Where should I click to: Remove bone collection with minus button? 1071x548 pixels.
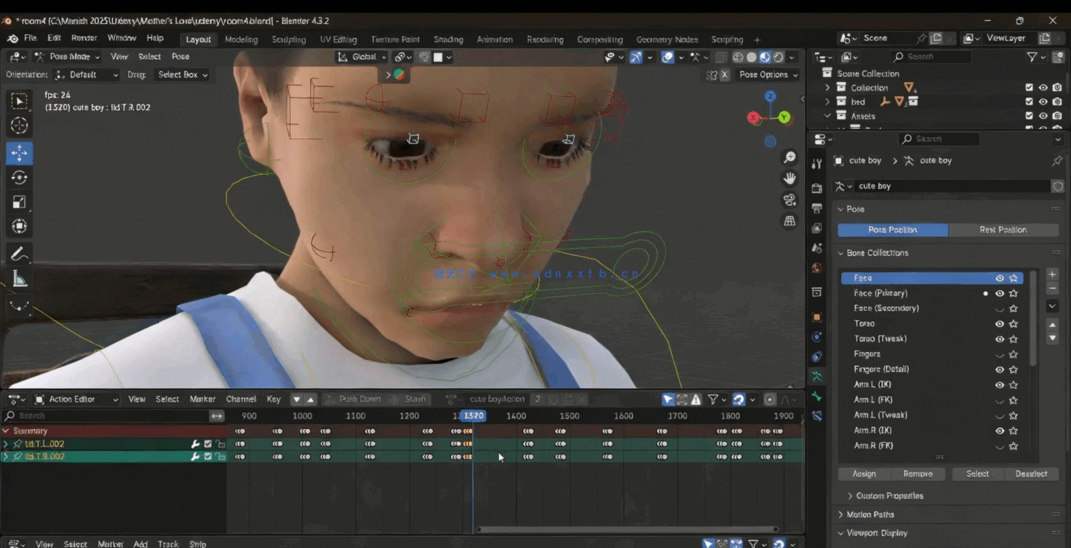click(x=1052, y=288)
